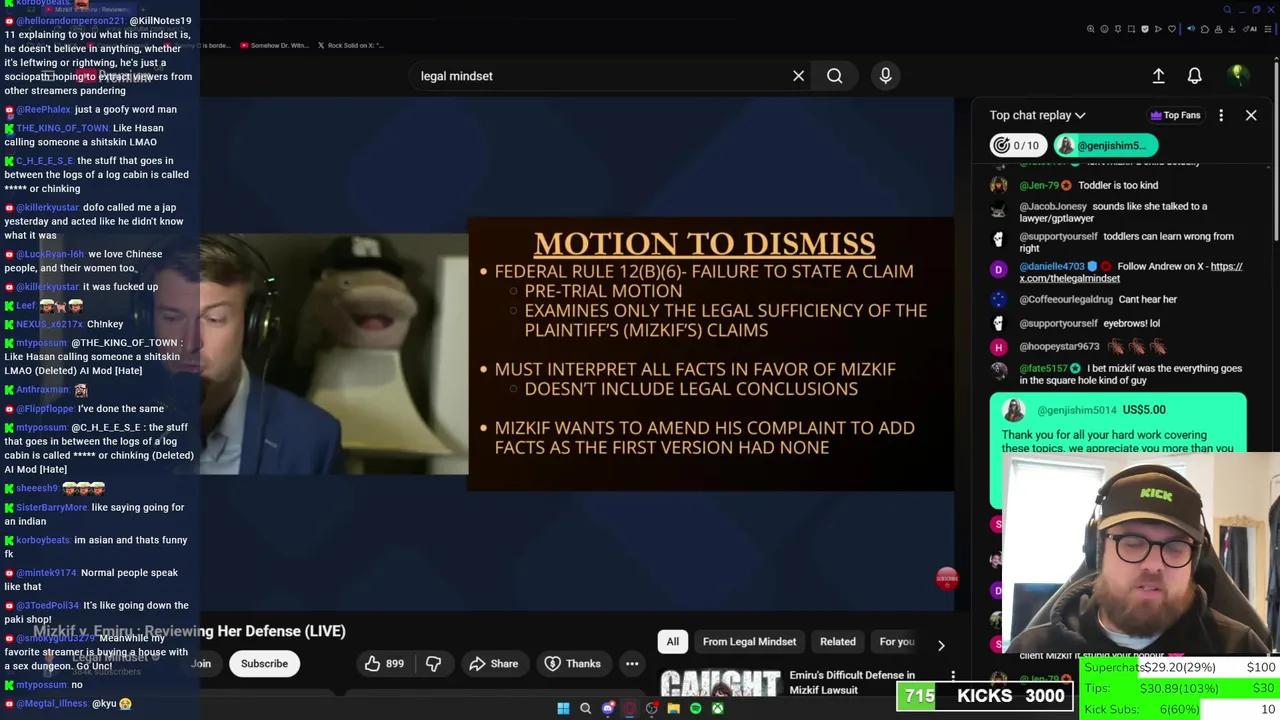
Task: Pause the Motion to Dismiss video player
Action: [x=577, y=352]
